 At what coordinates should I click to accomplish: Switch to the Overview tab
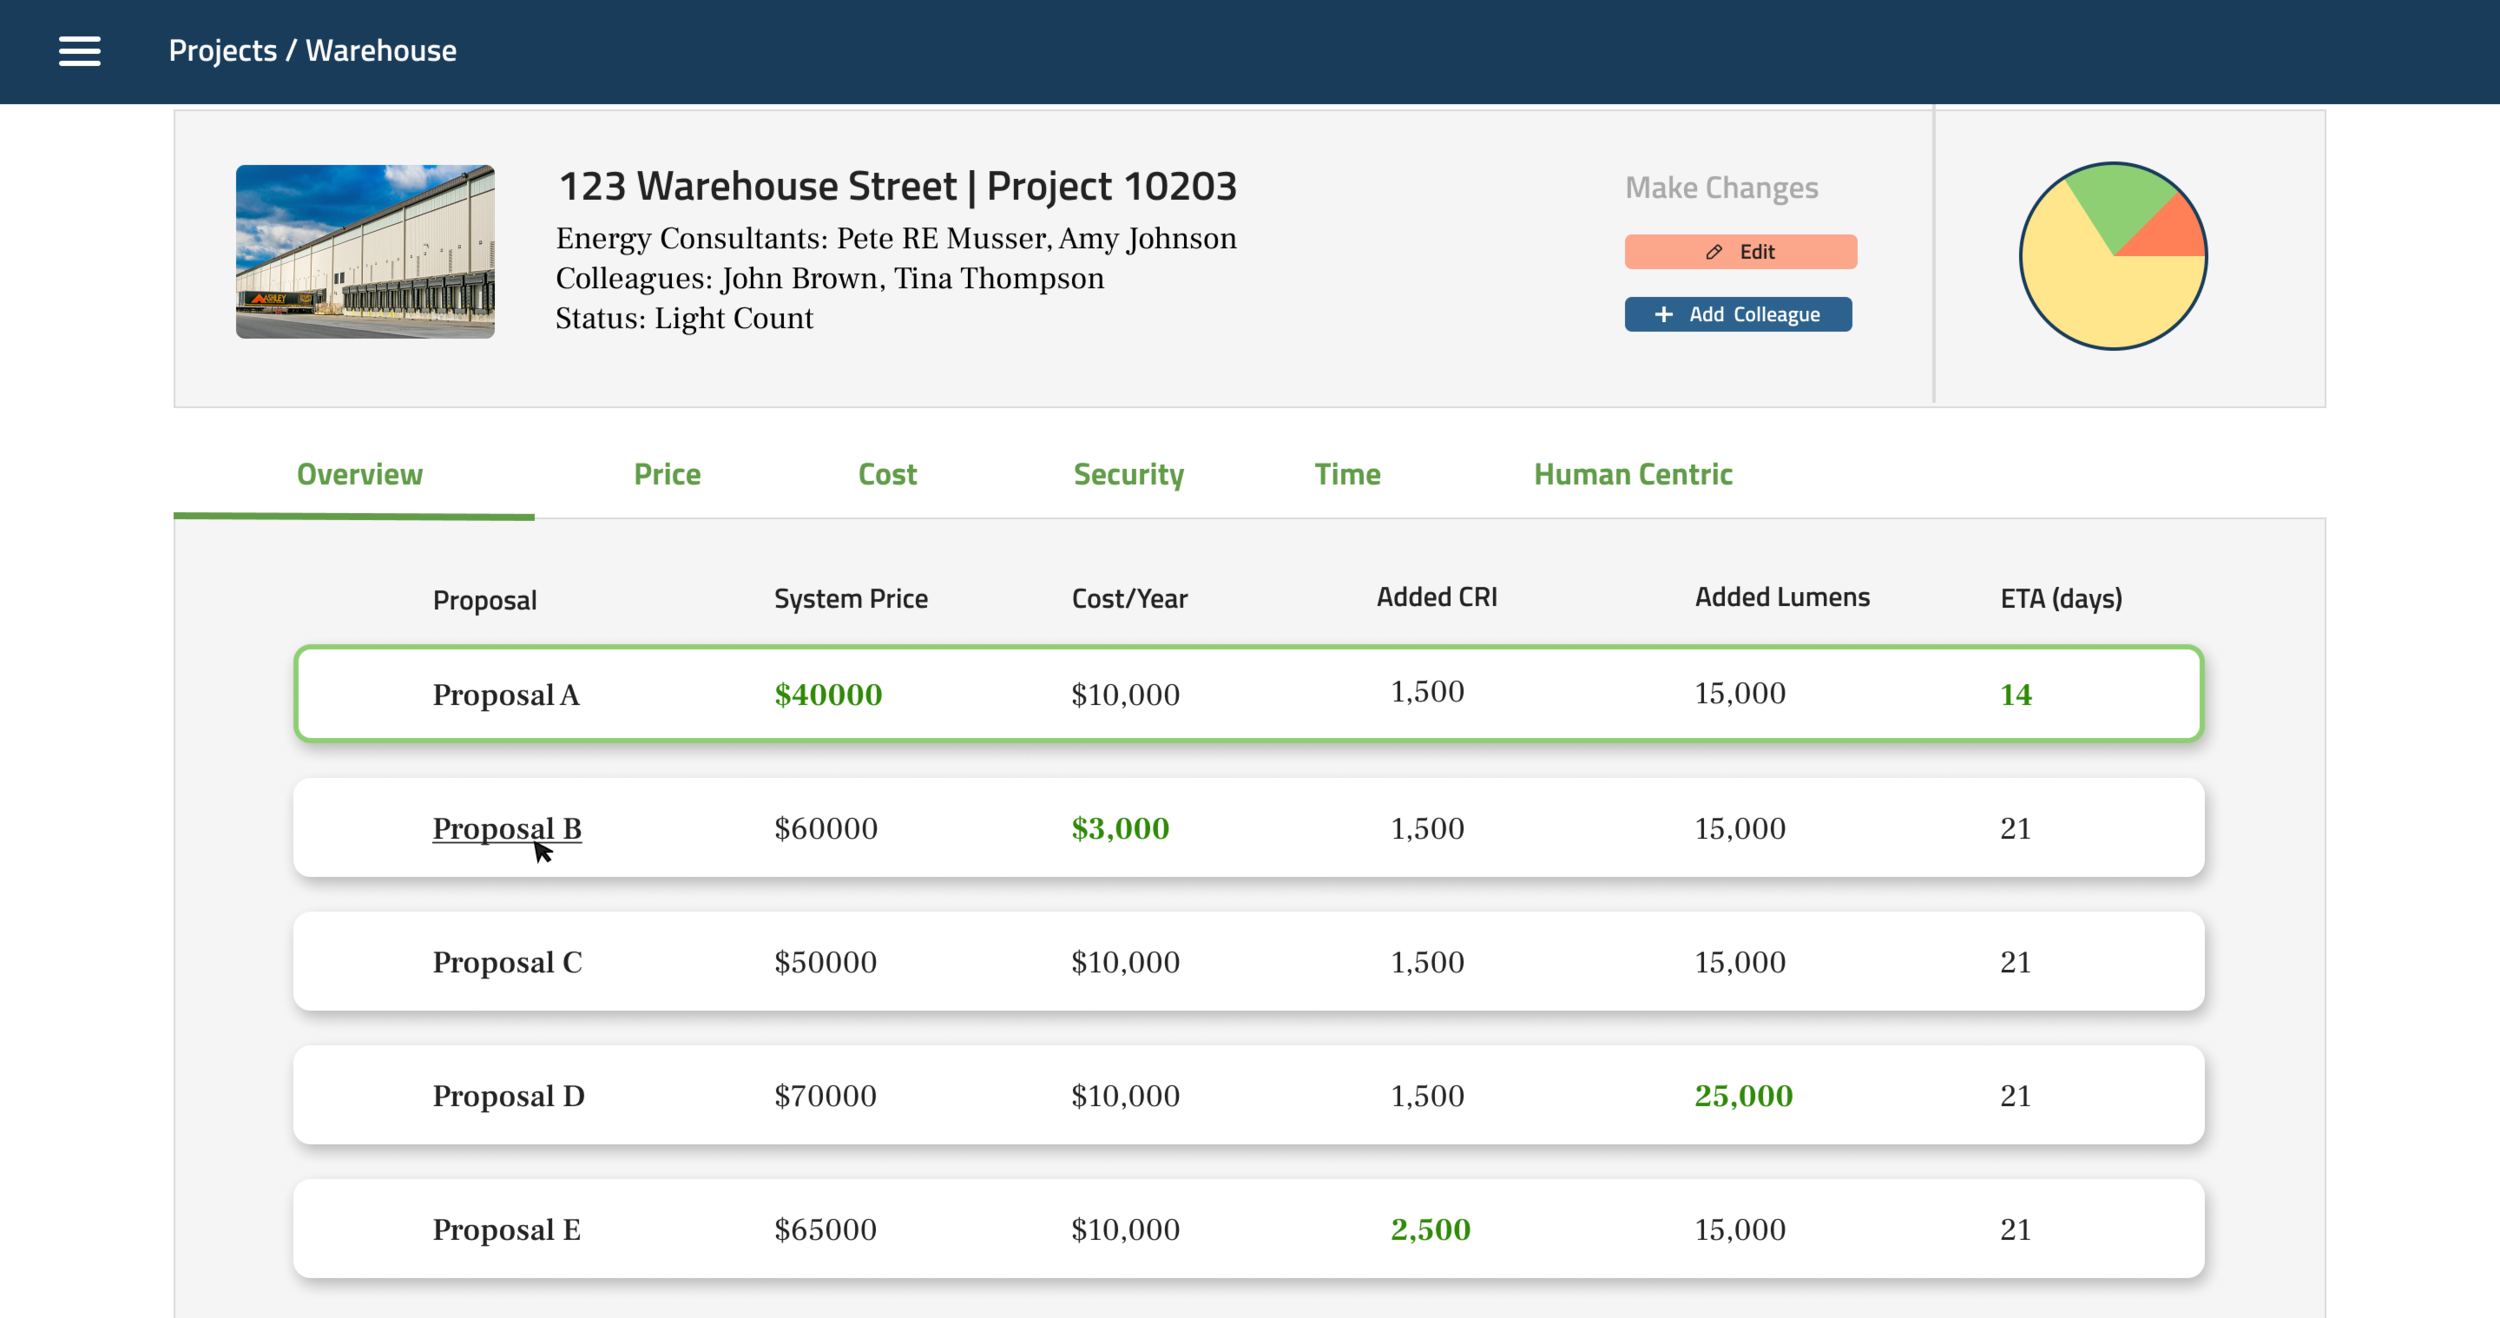[x=359, y=474]
